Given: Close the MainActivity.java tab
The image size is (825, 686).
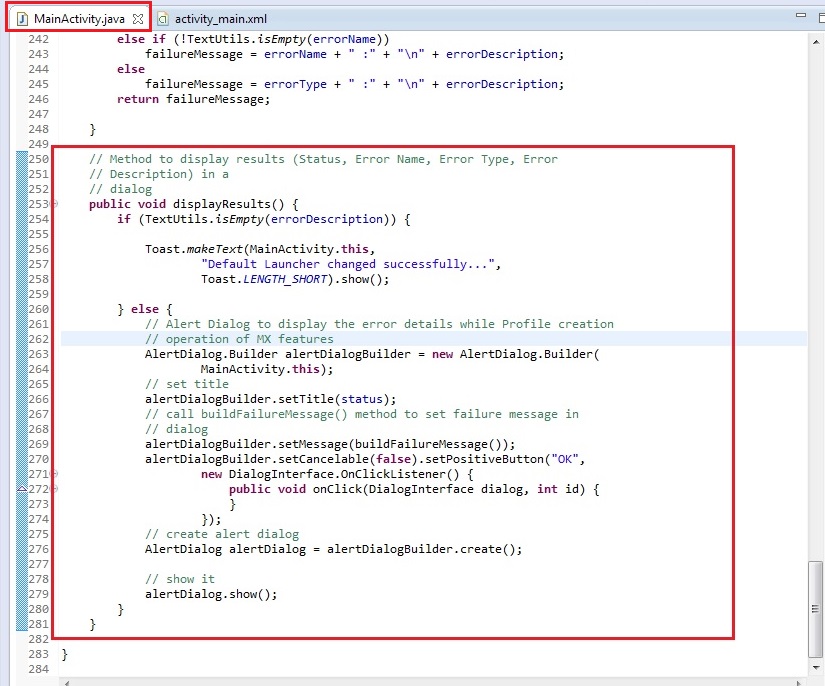Looking at the screenshot, I should [x=138, y=19].
